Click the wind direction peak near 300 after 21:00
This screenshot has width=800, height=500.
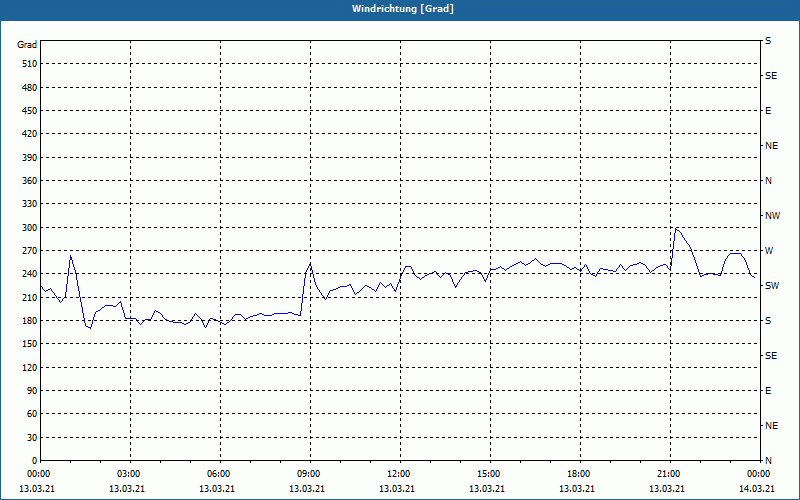pyautogui.click(x=677, y=229)
